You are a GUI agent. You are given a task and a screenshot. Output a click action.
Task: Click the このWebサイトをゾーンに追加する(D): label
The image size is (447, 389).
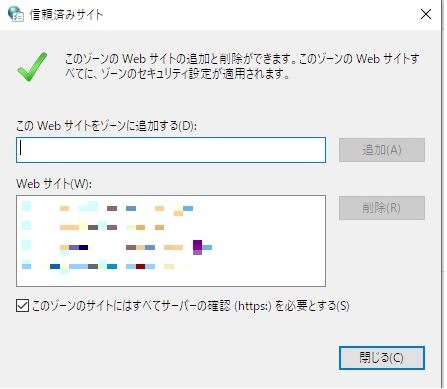pos(106,126)
